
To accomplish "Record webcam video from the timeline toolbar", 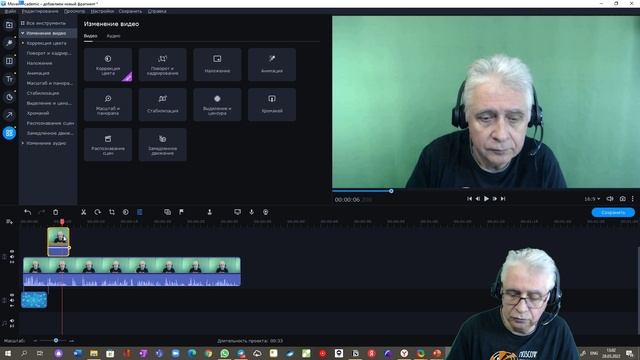I will tap(266, 212).
